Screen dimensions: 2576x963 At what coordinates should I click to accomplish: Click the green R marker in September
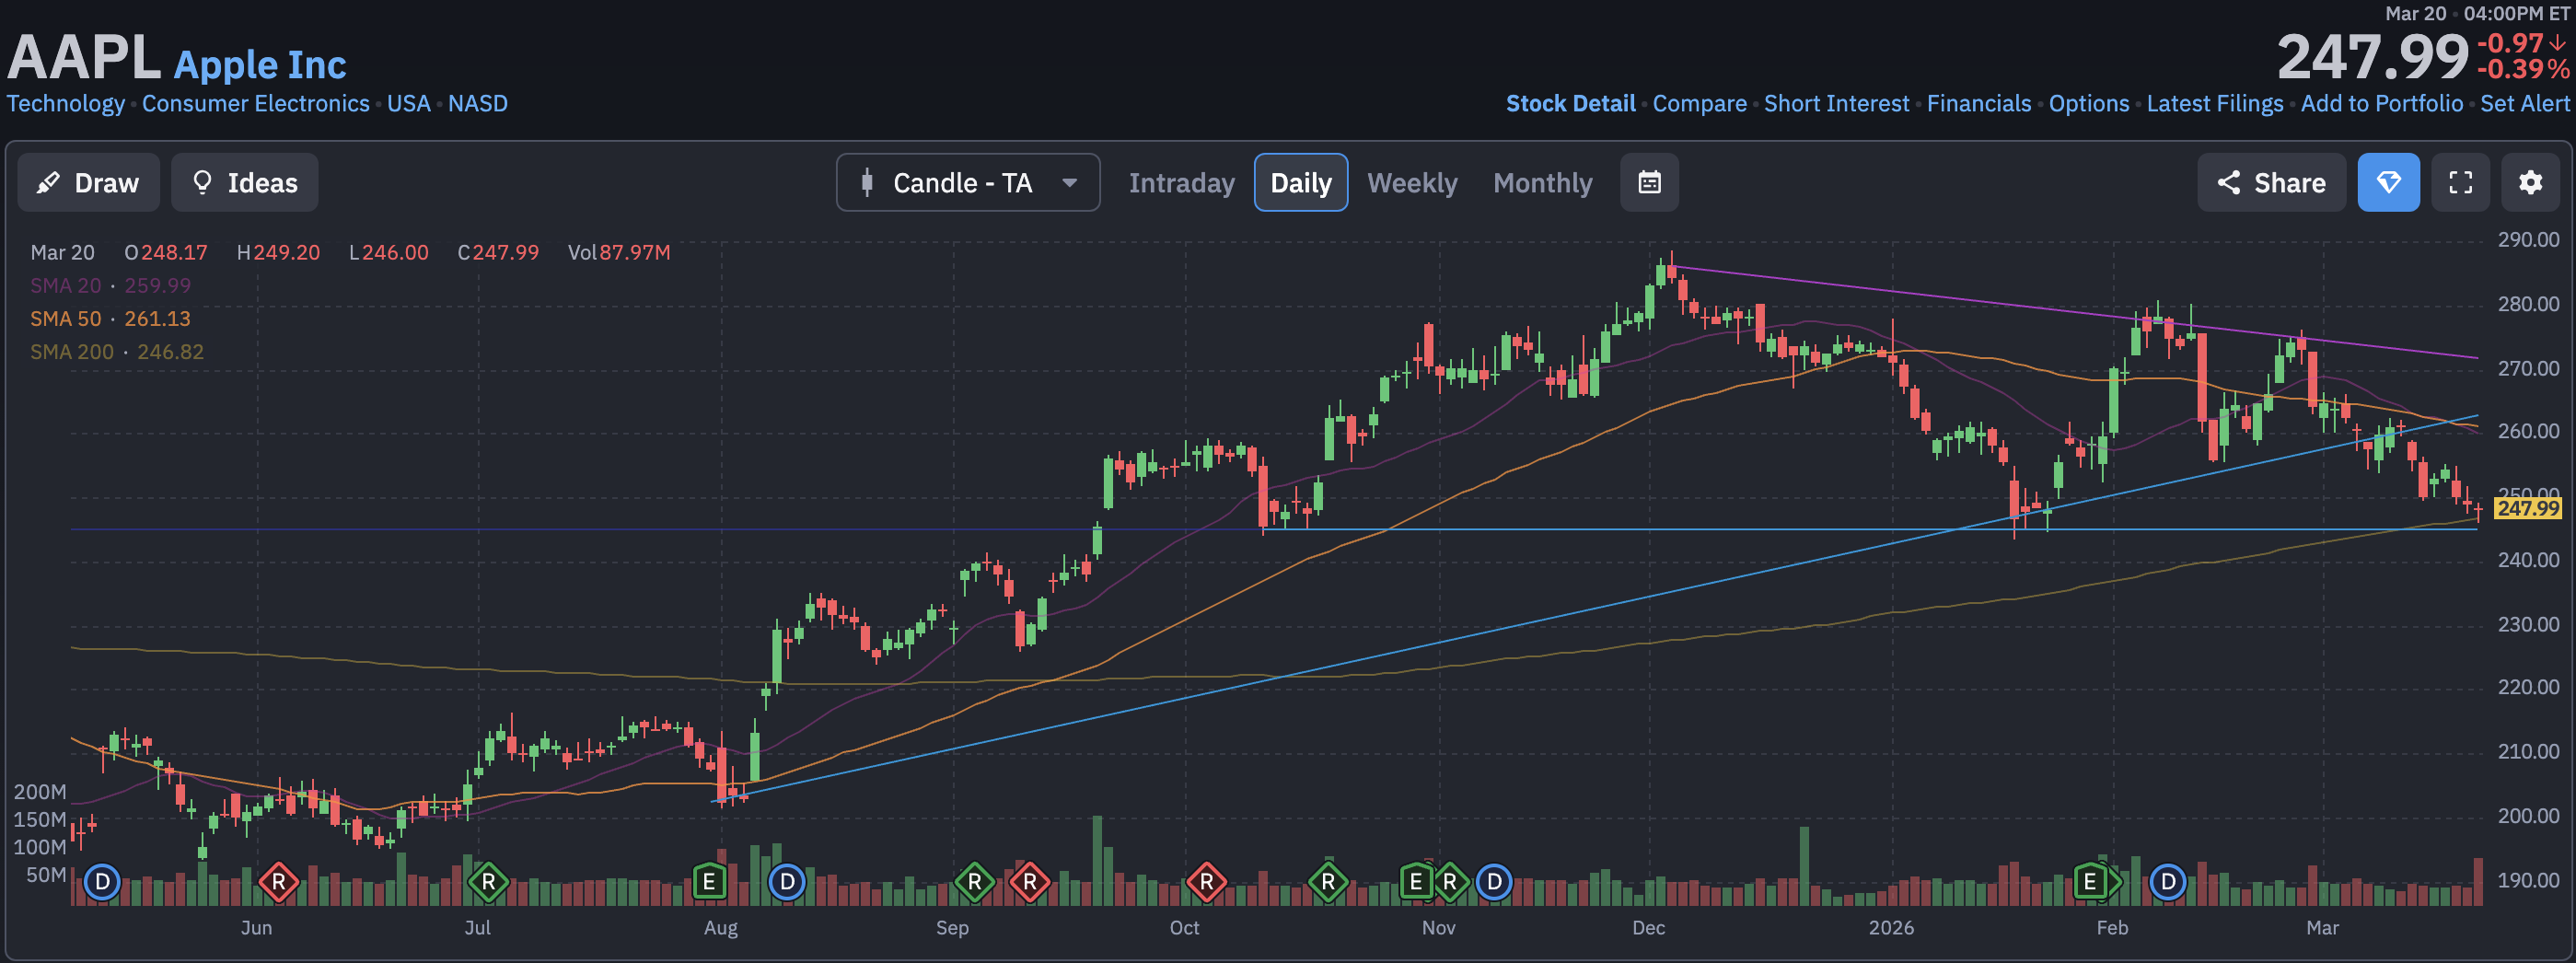point(974,882)
